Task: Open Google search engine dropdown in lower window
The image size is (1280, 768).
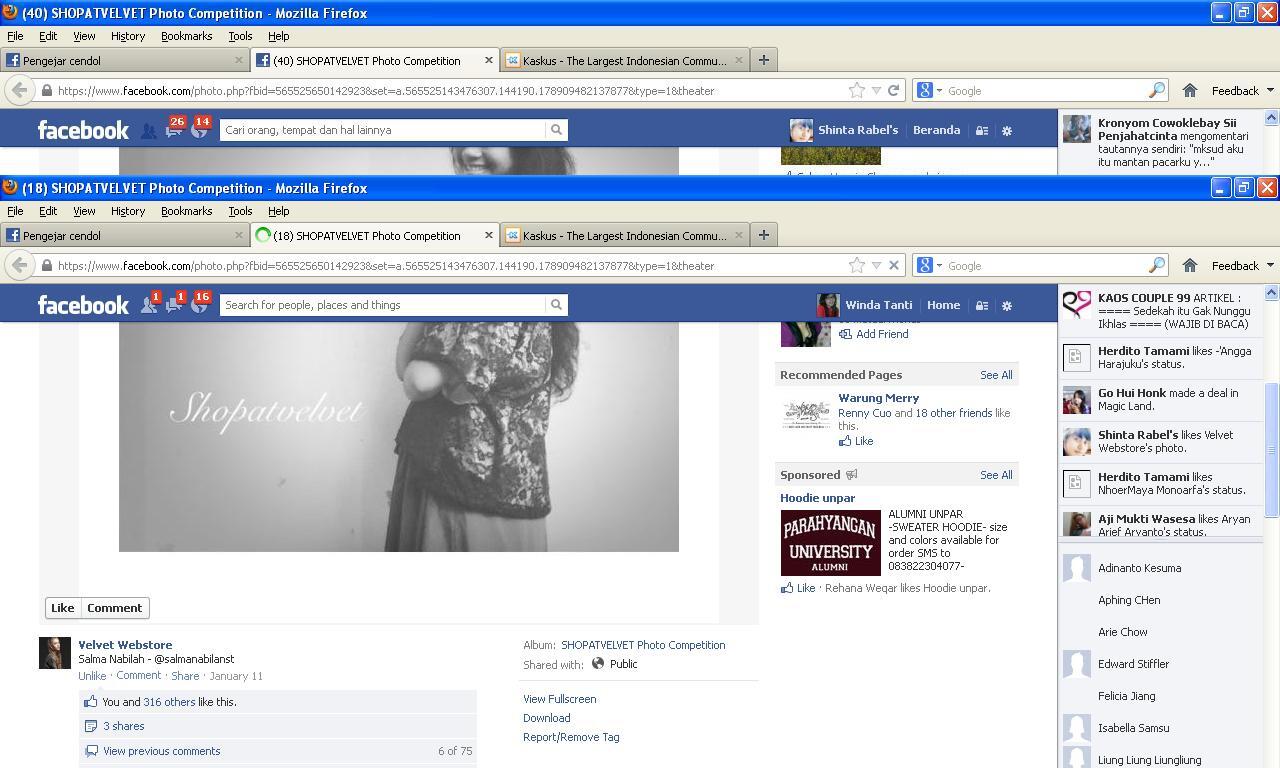Action: coord(929,266)
